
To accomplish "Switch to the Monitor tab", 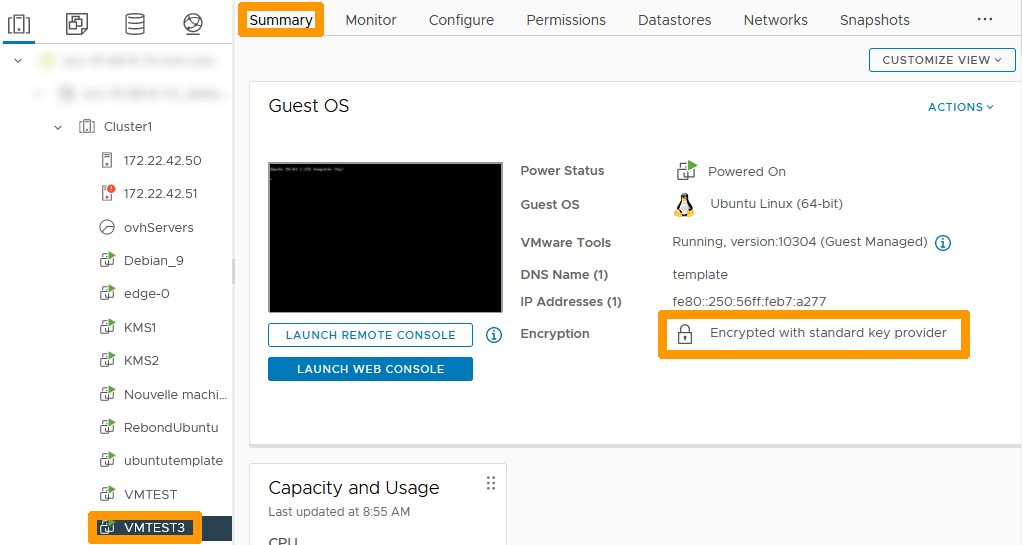I will 371,20.
